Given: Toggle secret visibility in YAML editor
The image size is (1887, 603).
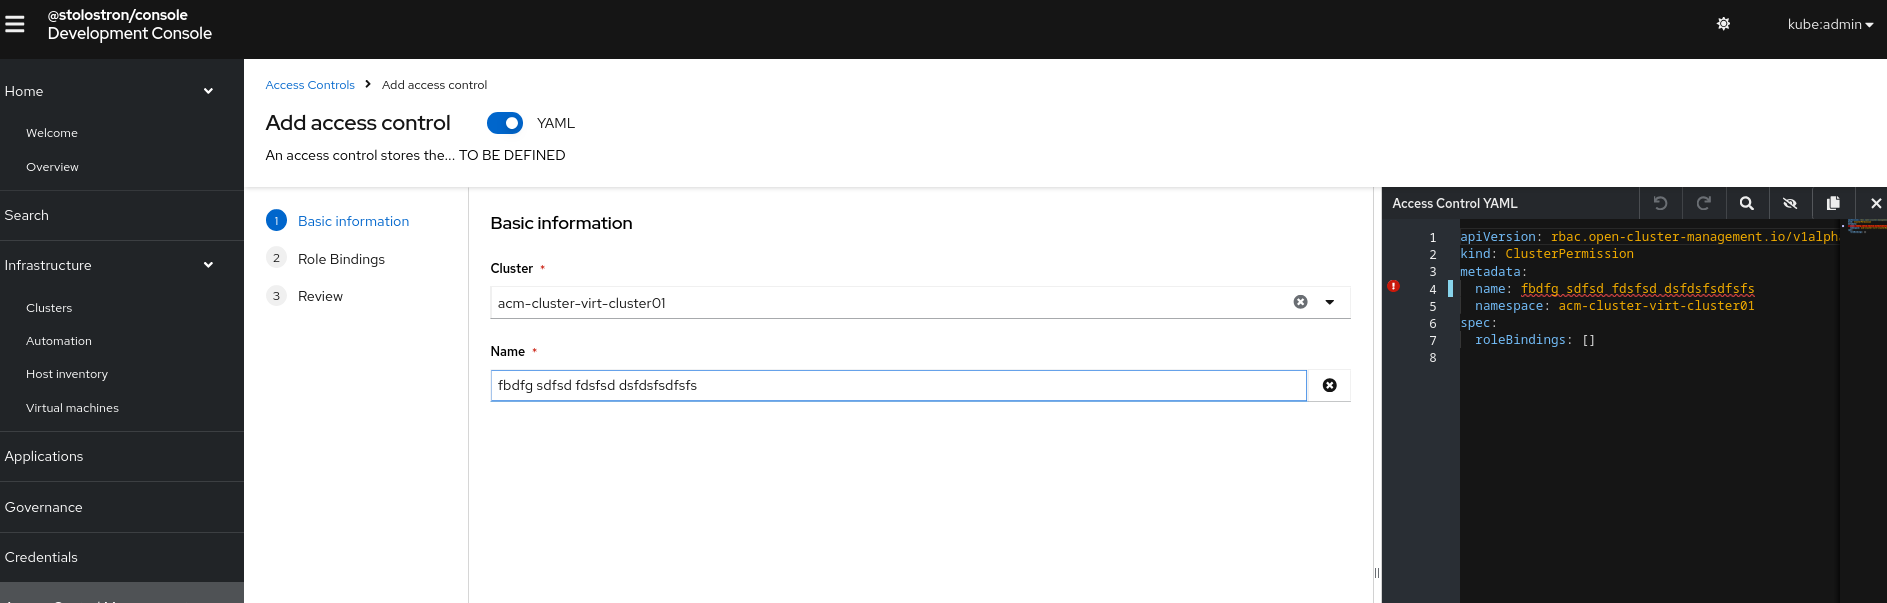Looking at the screenshot, I should click(x=1790, y=203).
